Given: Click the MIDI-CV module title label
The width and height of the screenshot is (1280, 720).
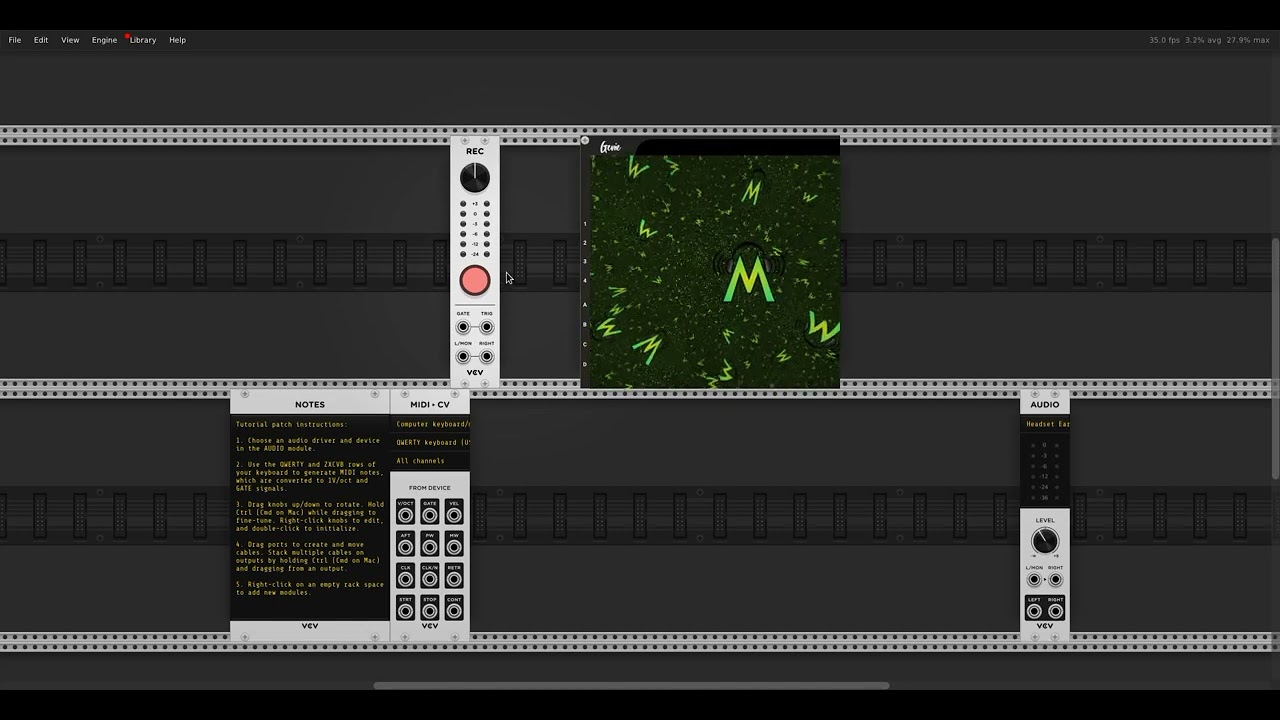Looking at the screenshot, I should [x=430, y=405].
